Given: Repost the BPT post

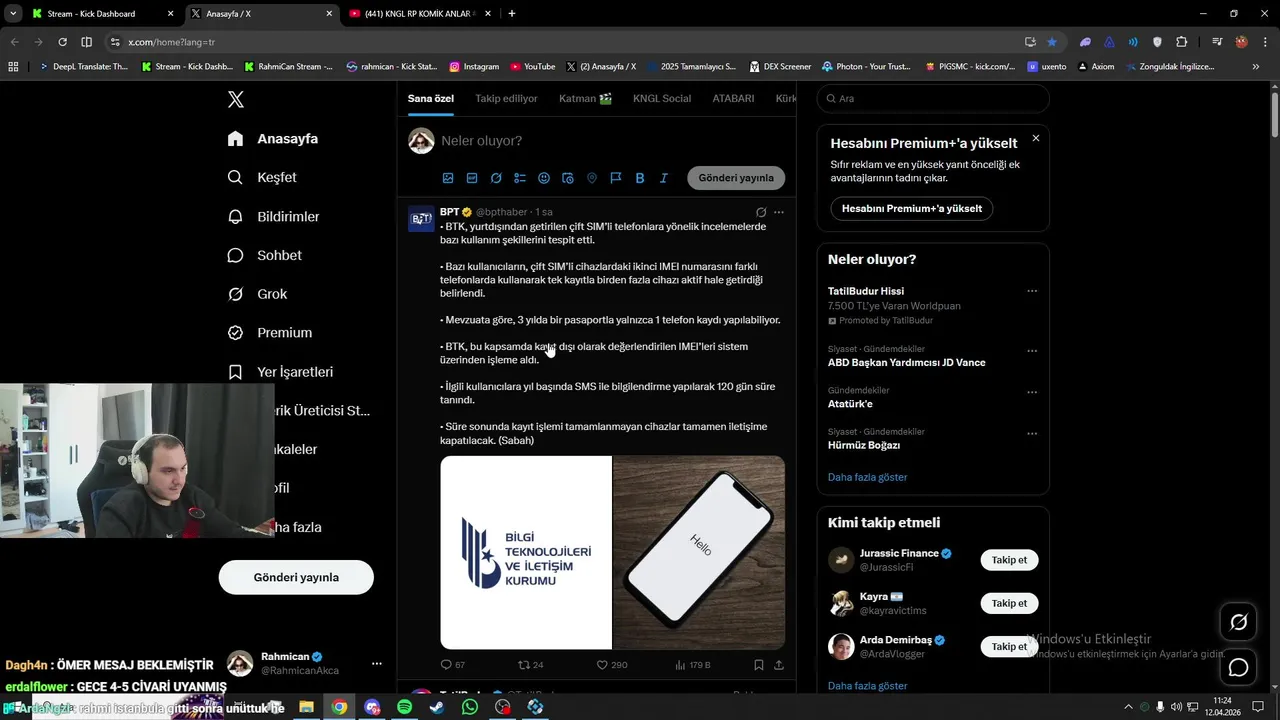Looking at the screenshot, I should tap(530, 665).
